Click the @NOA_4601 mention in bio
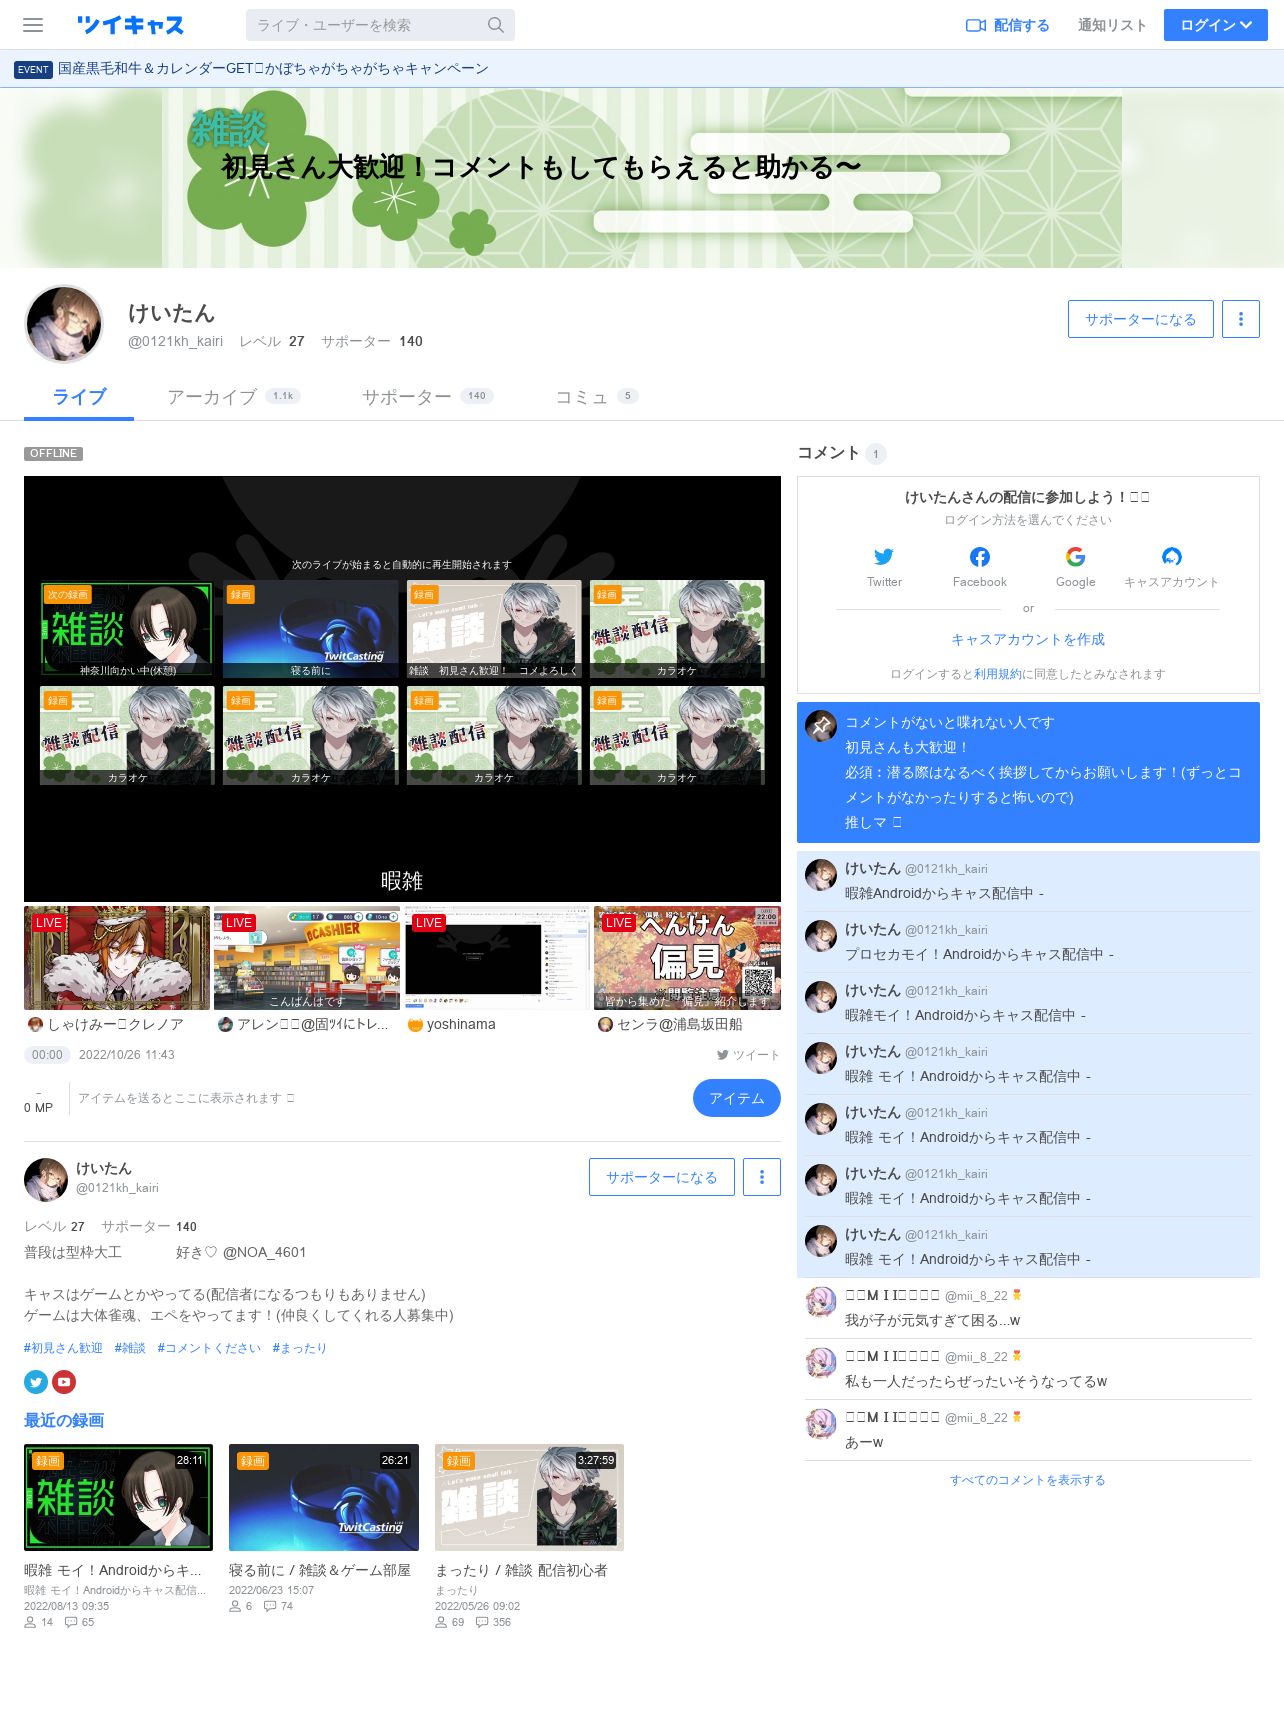 (x=264, y=1252)
